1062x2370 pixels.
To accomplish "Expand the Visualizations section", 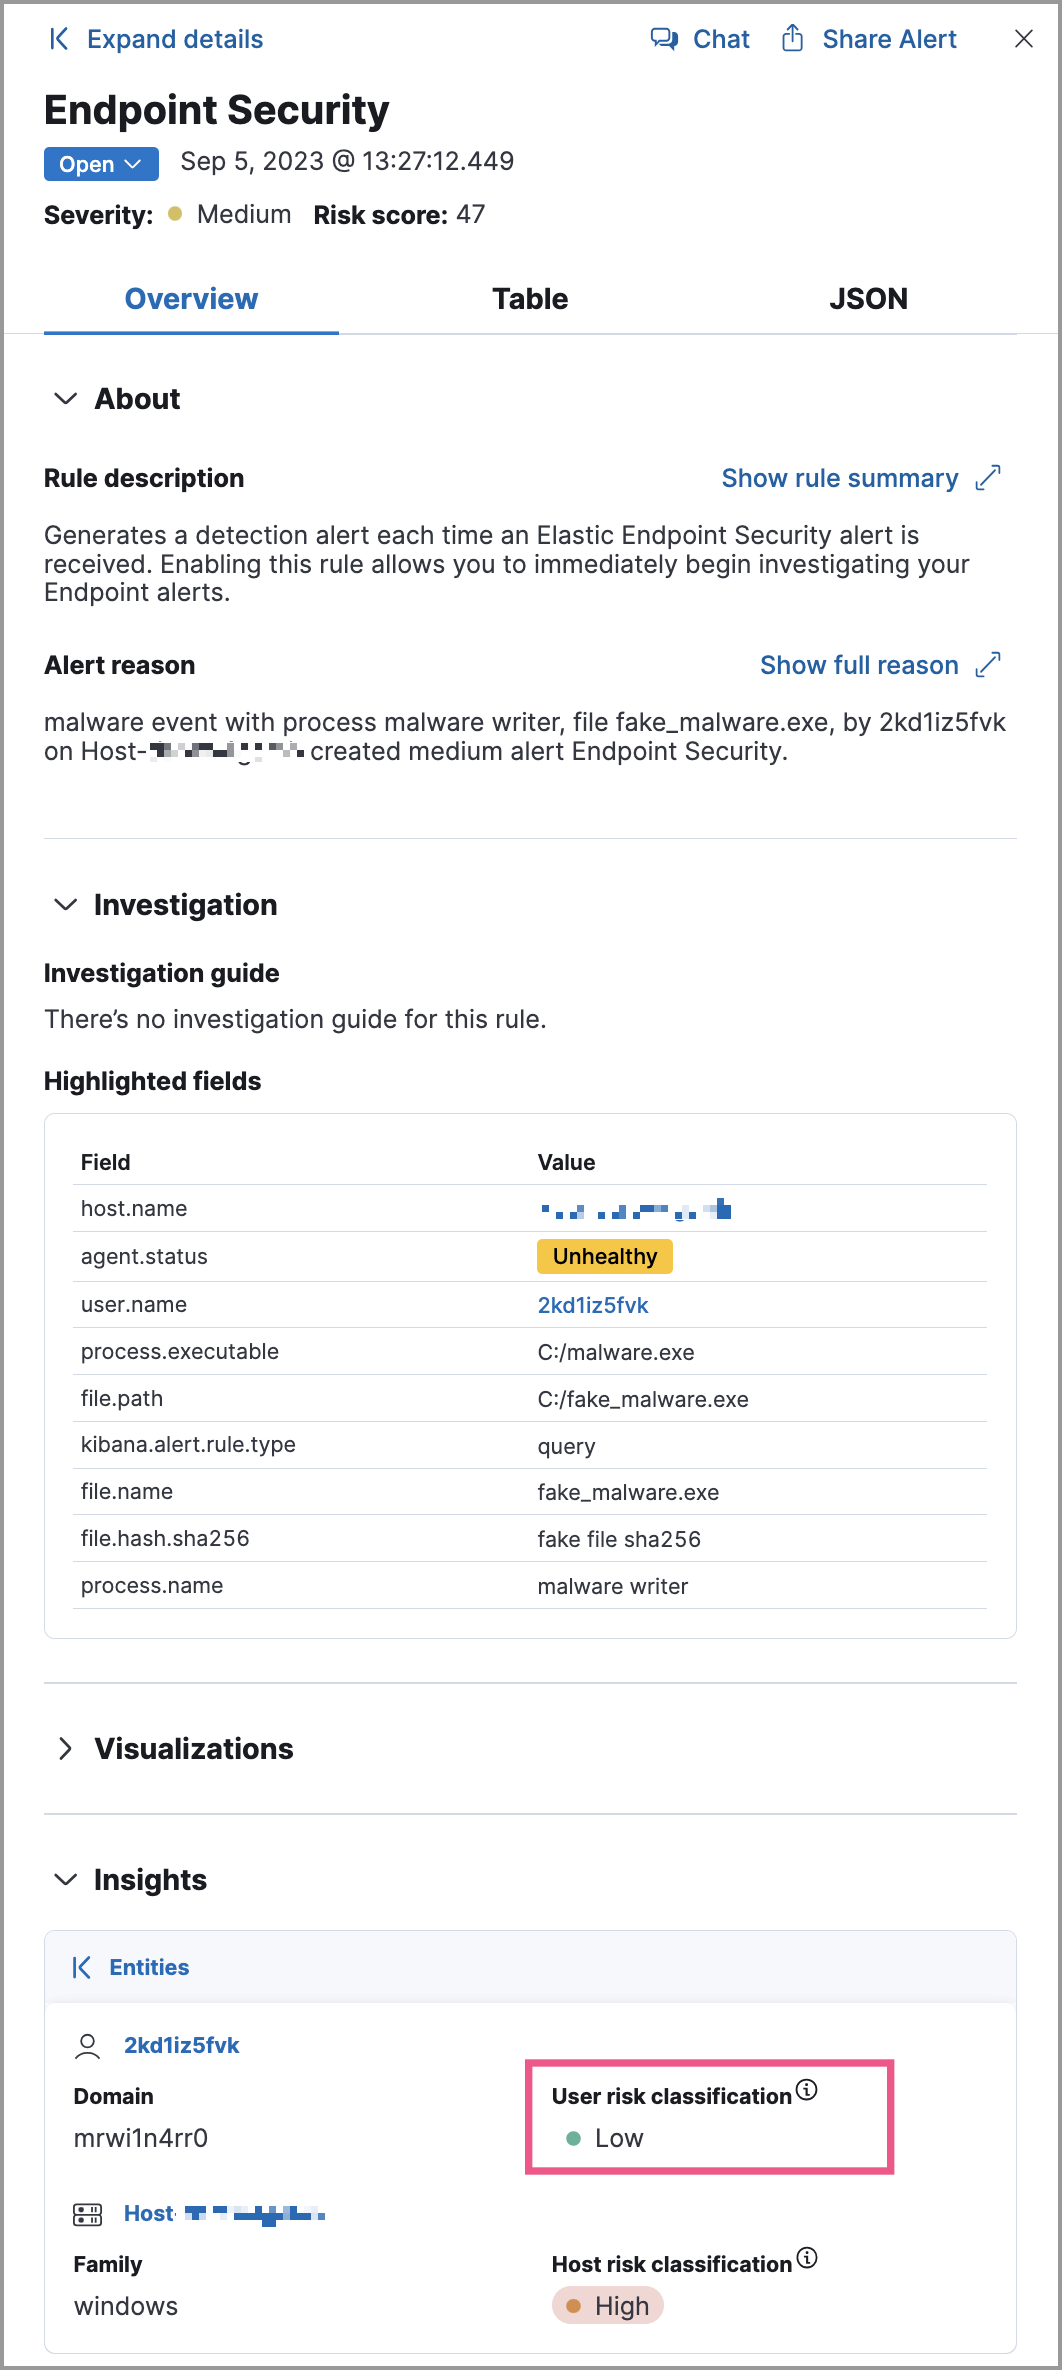I will click(66, 1748).
